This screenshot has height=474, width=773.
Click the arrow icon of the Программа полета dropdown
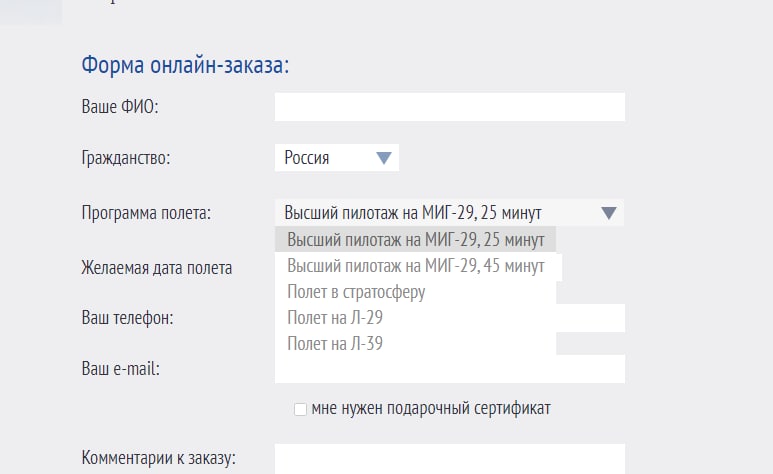[x=610, y=212]
